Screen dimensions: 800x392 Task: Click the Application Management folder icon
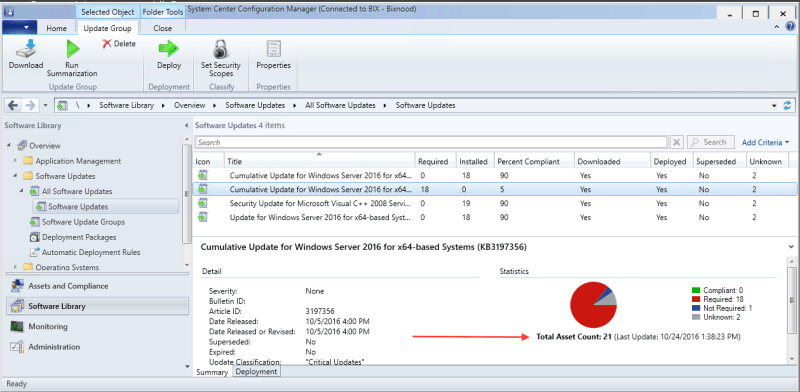coord(28,161)
